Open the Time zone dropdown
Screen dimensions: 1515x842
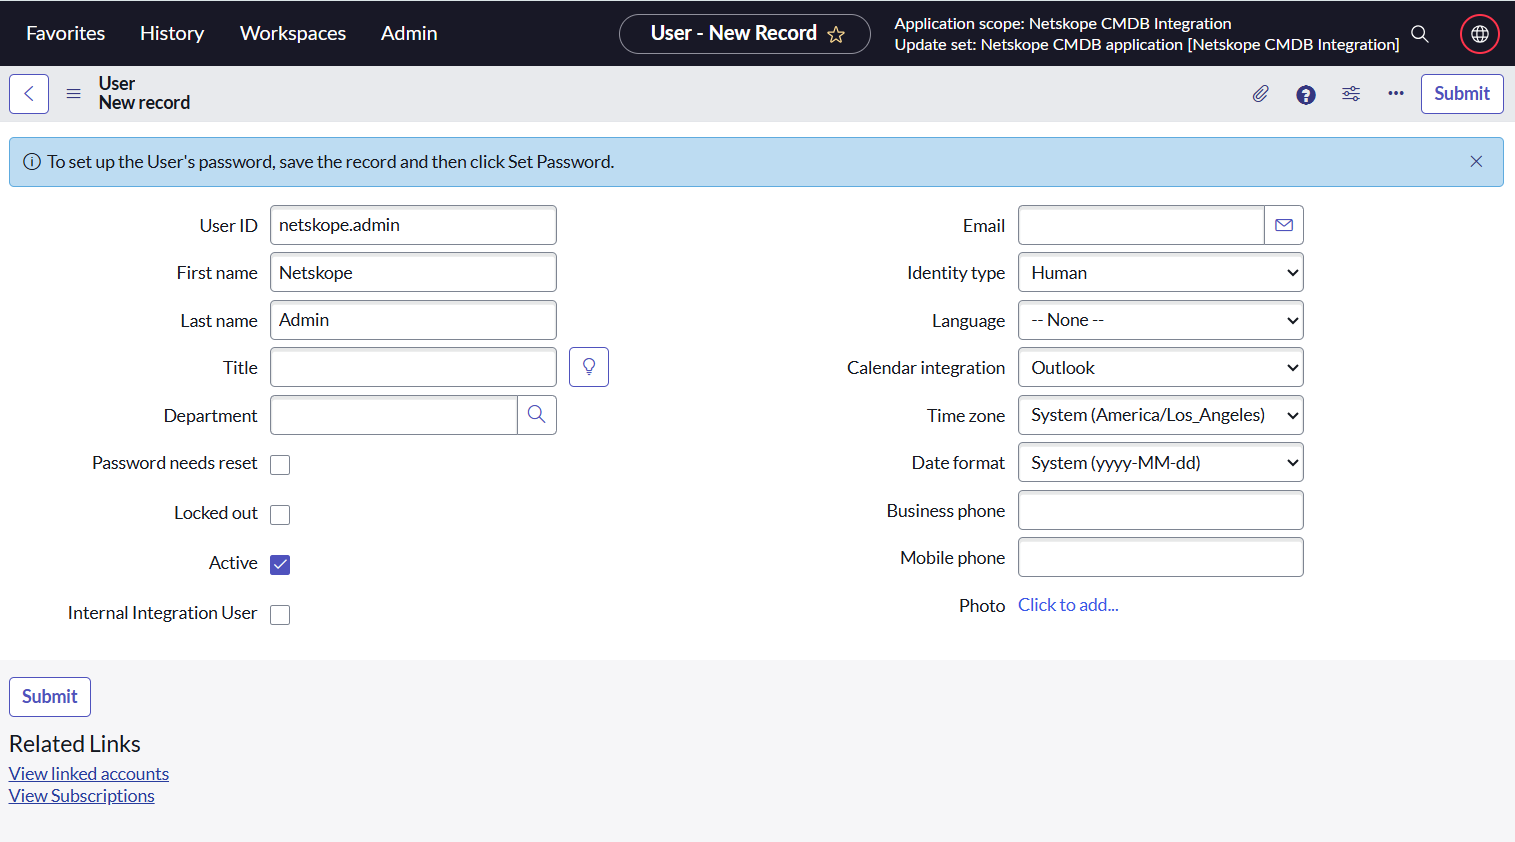point(1161,415)
